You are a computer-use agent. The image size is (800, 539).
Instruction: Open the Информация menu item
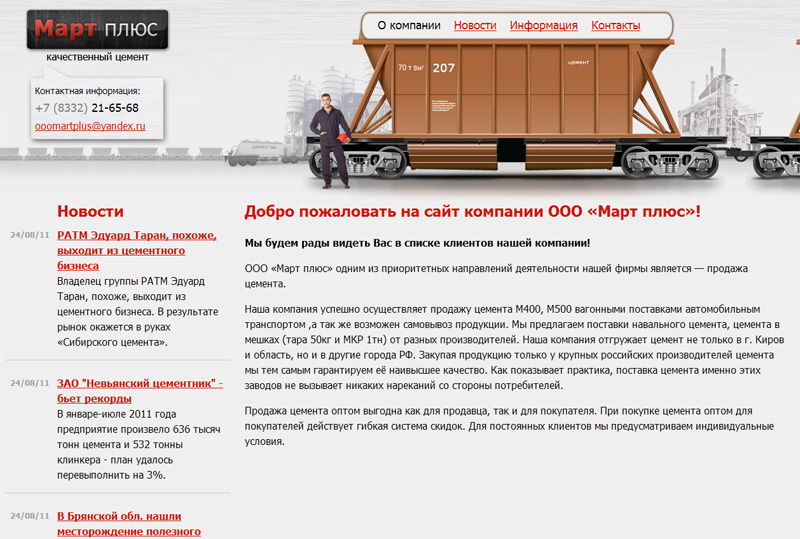(x=543, y=26)
